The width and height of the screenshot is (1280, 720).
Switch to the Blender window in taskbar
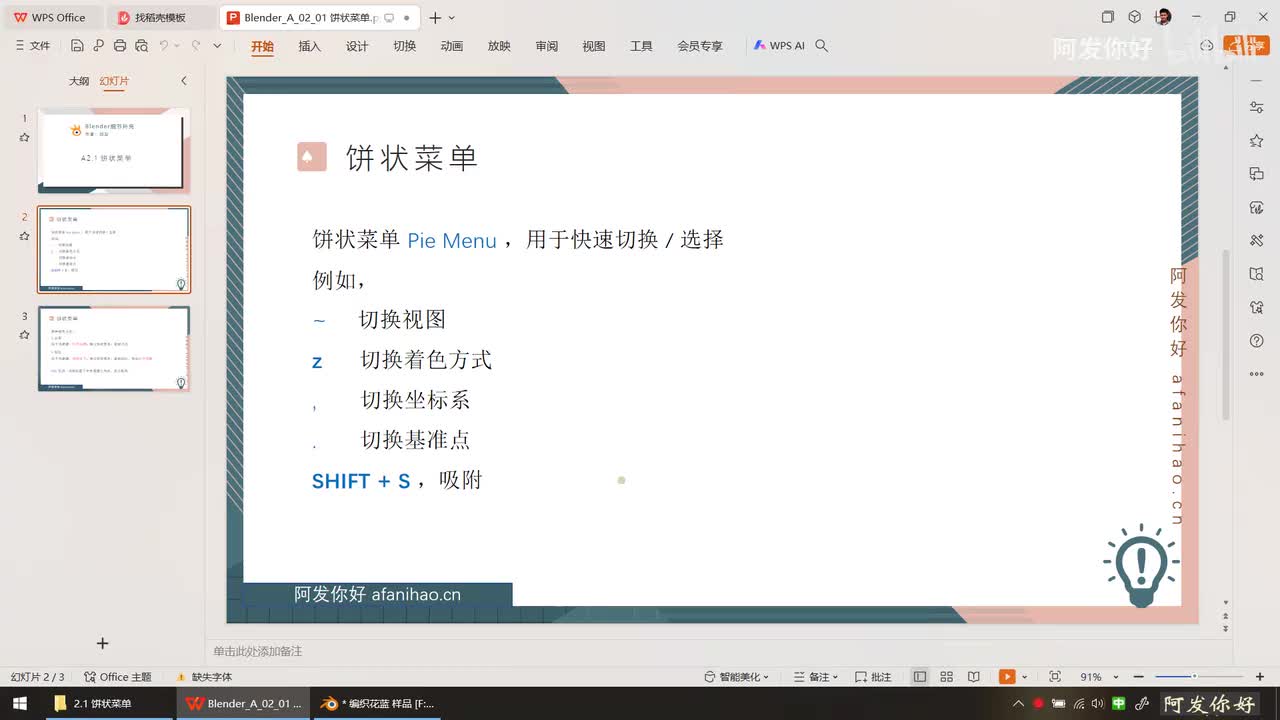pyautogui.click(x=376, y=703)
